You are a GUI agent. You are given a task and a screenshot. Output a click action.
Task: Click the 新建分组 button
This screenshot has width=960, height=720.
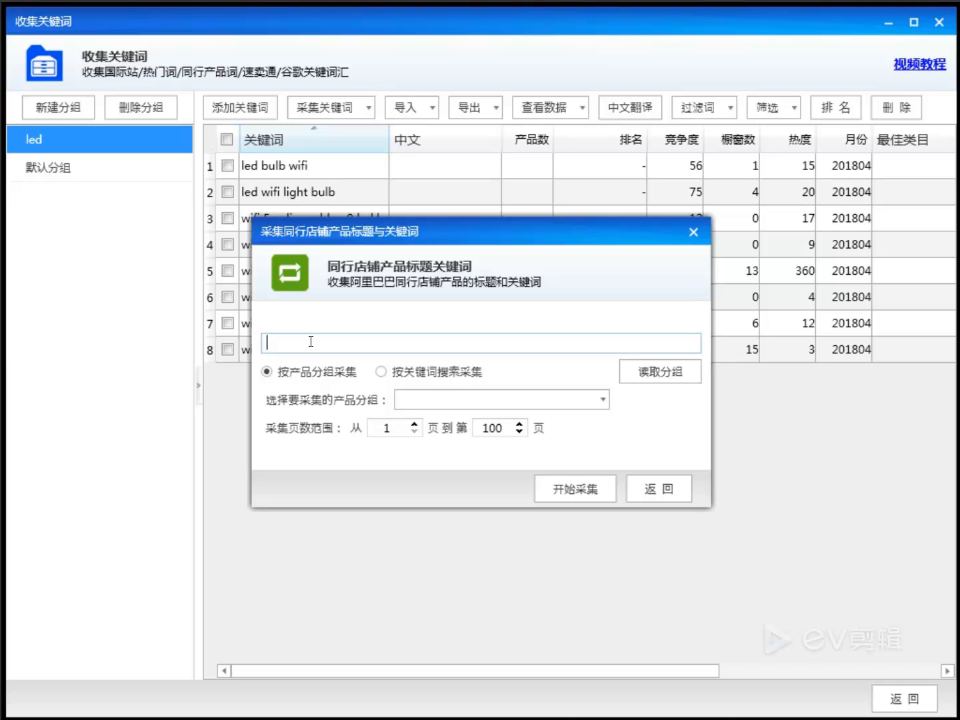coord(58,108)
